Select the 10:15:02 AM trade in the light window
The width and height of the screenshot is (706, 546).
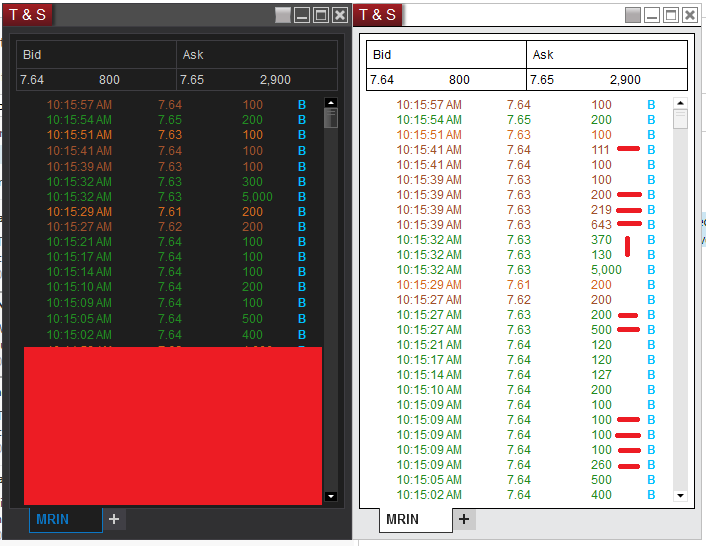click(x=526, y=495)
